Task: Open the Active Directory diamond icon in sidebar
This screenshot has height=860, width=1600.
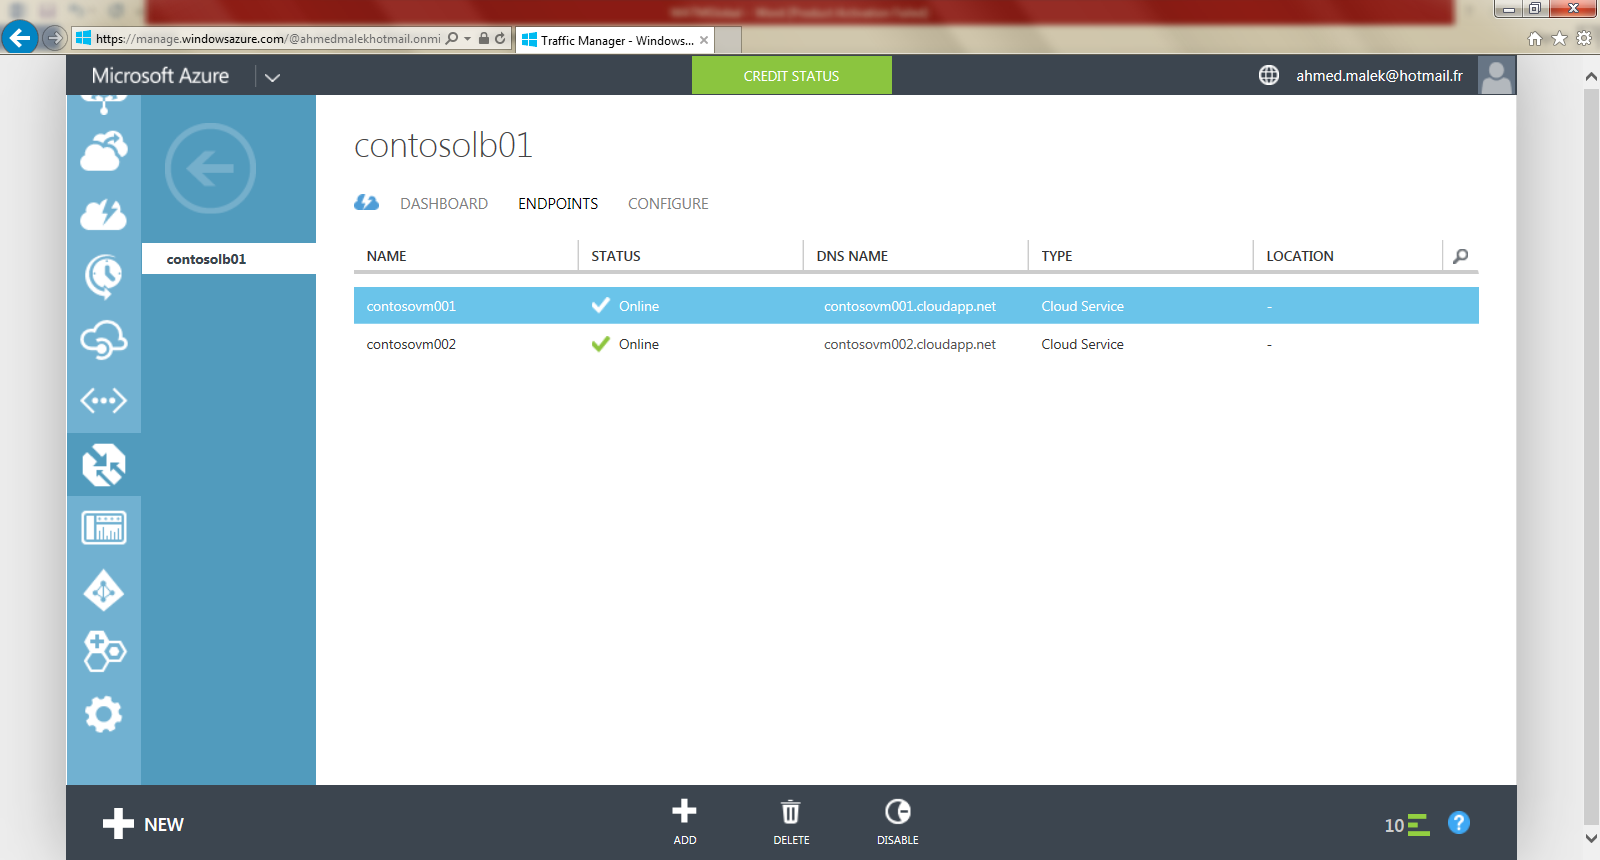Action: click(104, 590)
